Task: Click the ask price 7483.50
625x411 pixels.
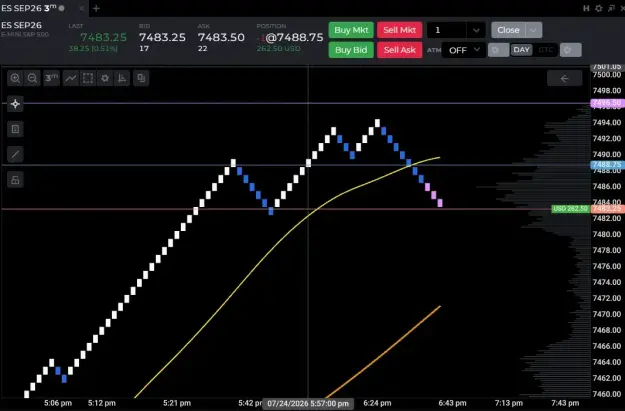Action: (x=221, y=37)
